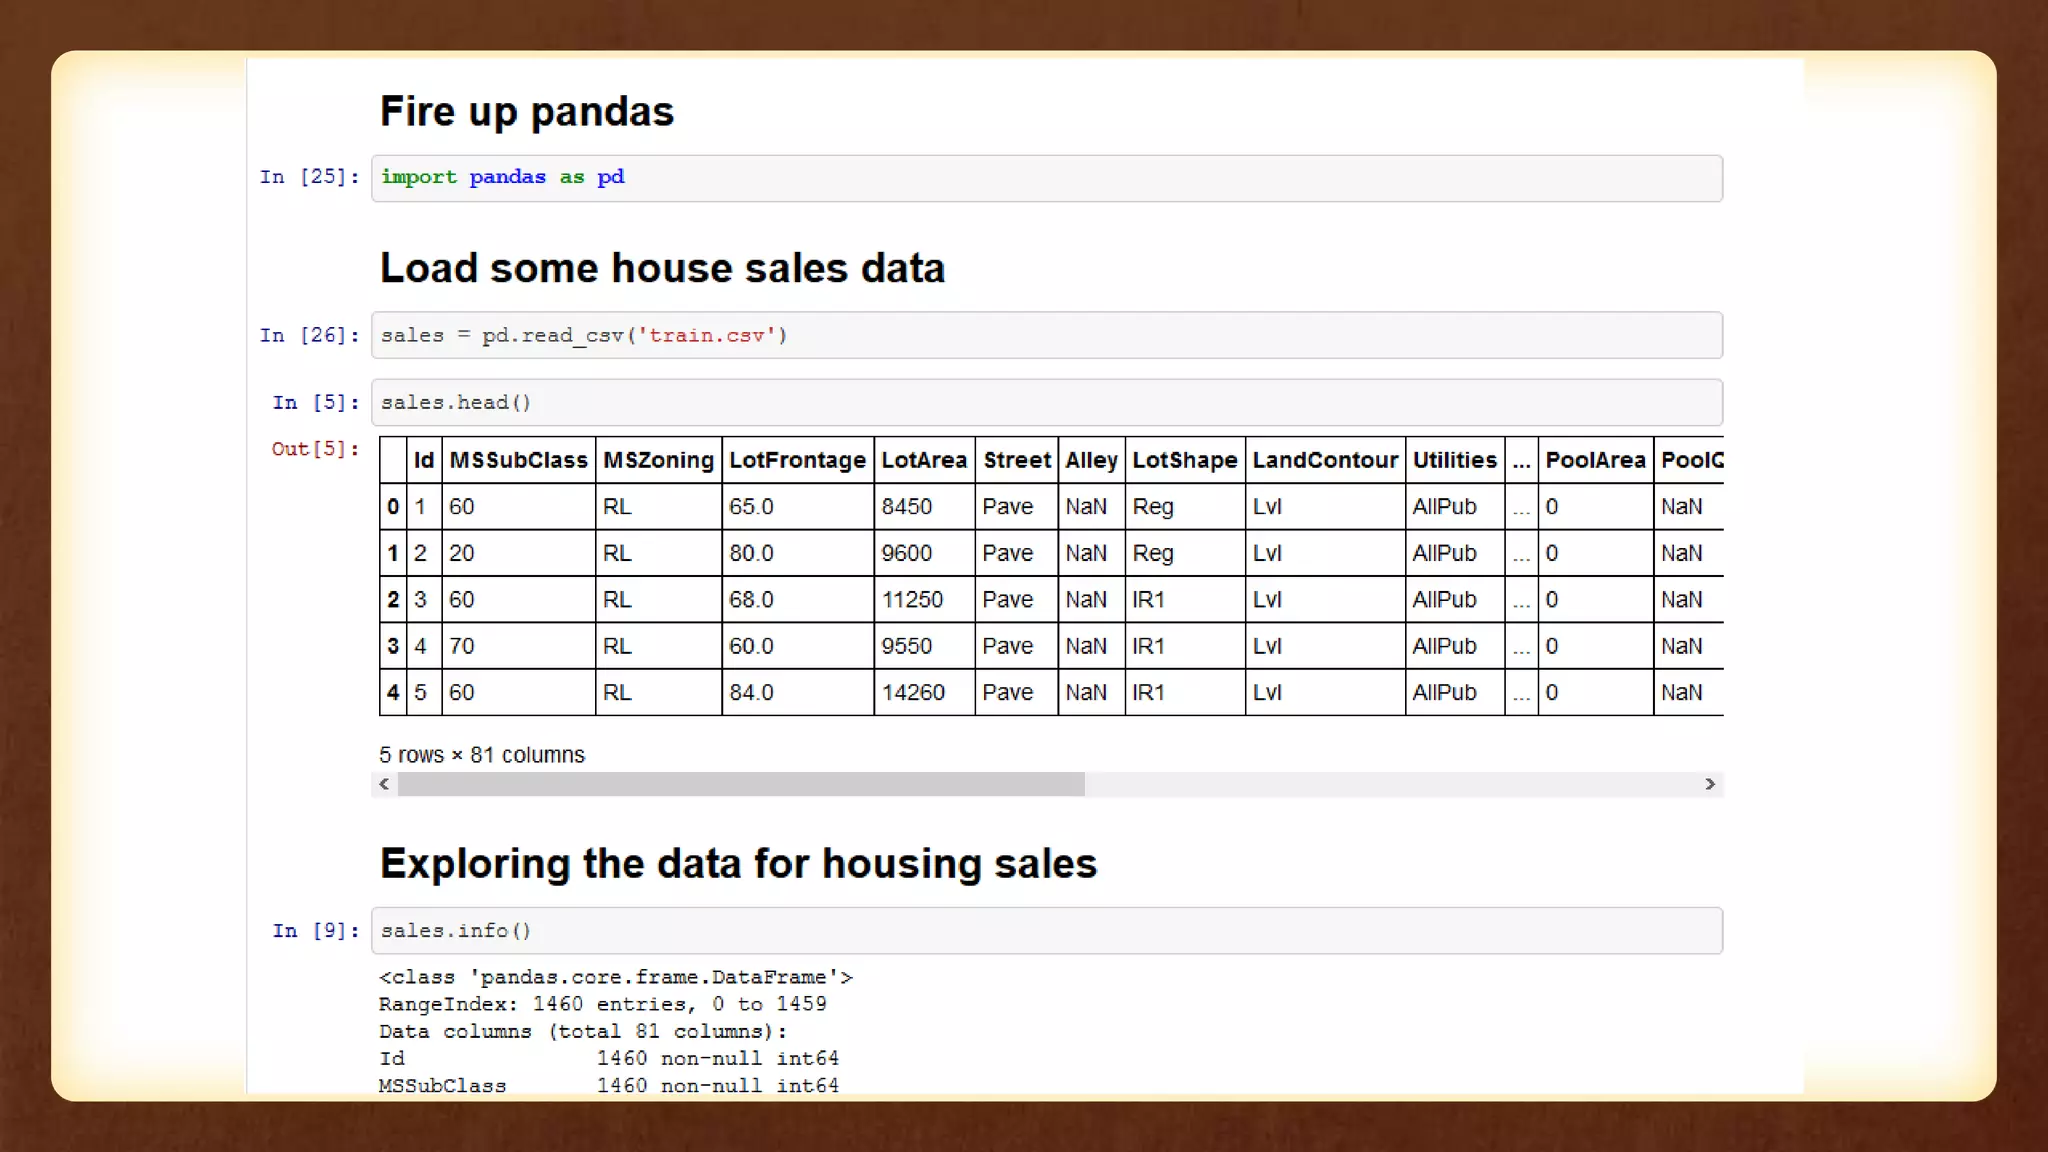Click the '5 rows × 81 columns' summary text

tap(482, 755)
